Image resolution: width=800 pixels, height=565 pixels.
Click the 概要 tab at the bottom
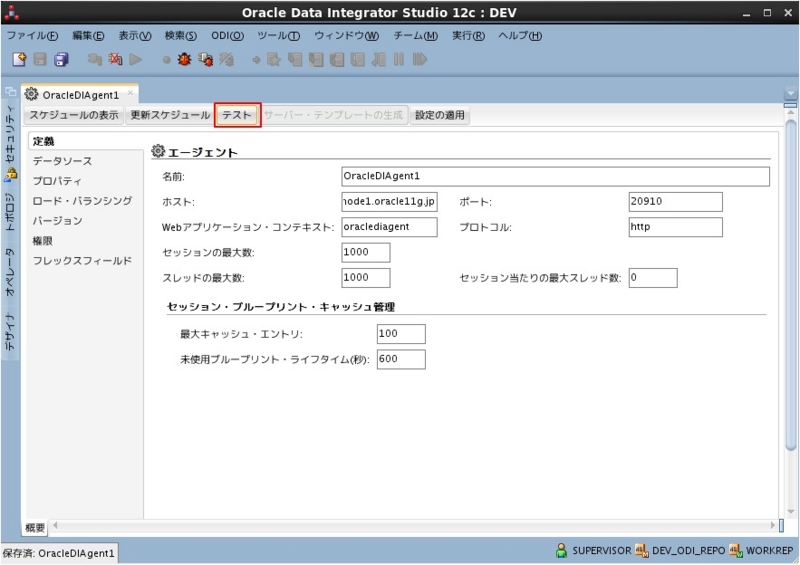(x=35, y=528)
